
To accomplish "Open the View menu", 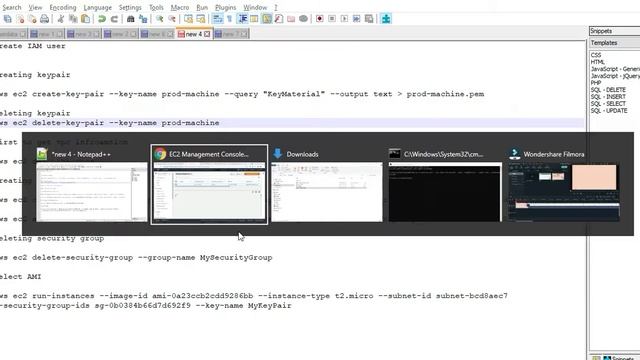I will [36, 7].
